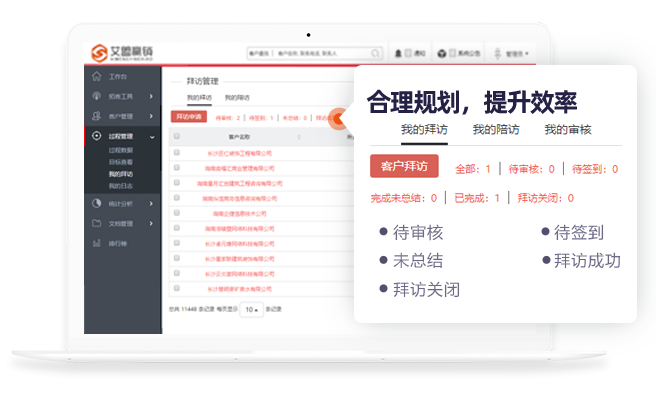Expand the 文档管理 chevron

point(151,223)
